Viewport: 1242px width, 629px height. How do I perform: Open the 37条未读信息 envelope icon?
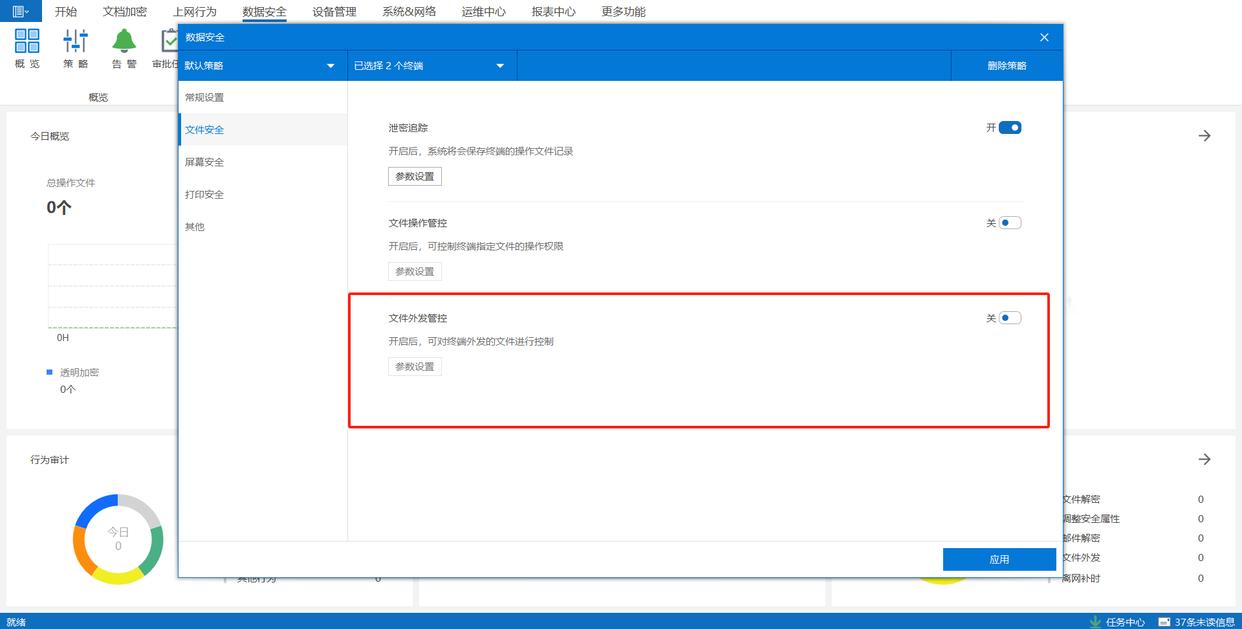[1164, 622]
